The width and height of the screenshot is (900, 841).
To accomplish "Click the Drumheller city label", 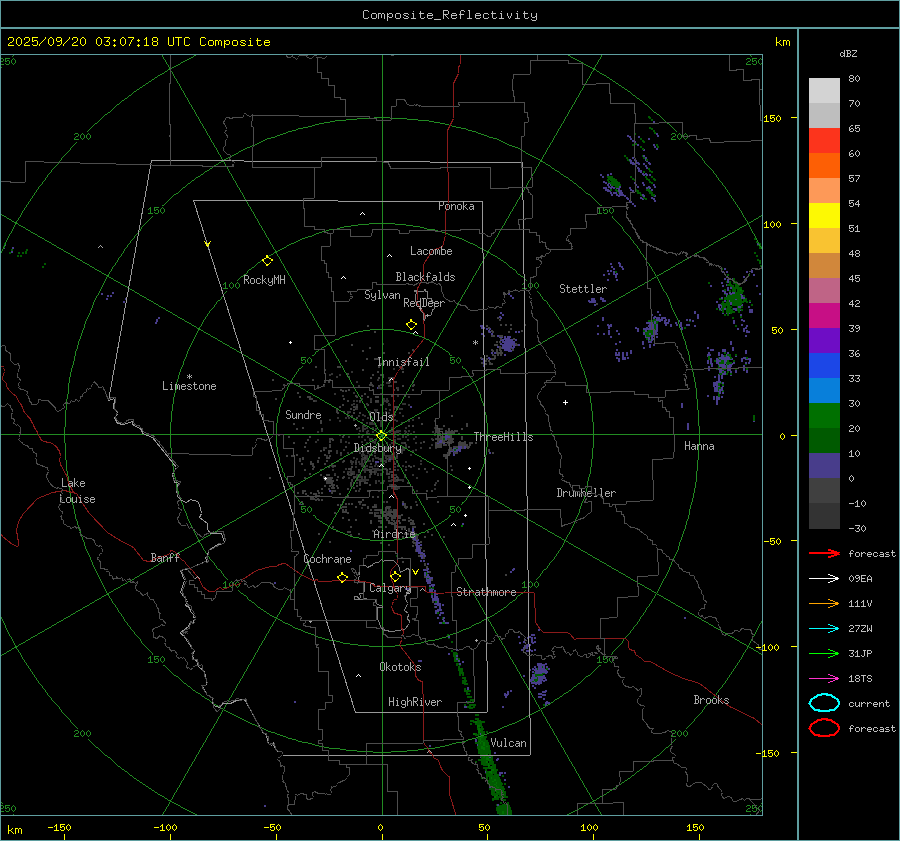I will click(x=586, y=493).
